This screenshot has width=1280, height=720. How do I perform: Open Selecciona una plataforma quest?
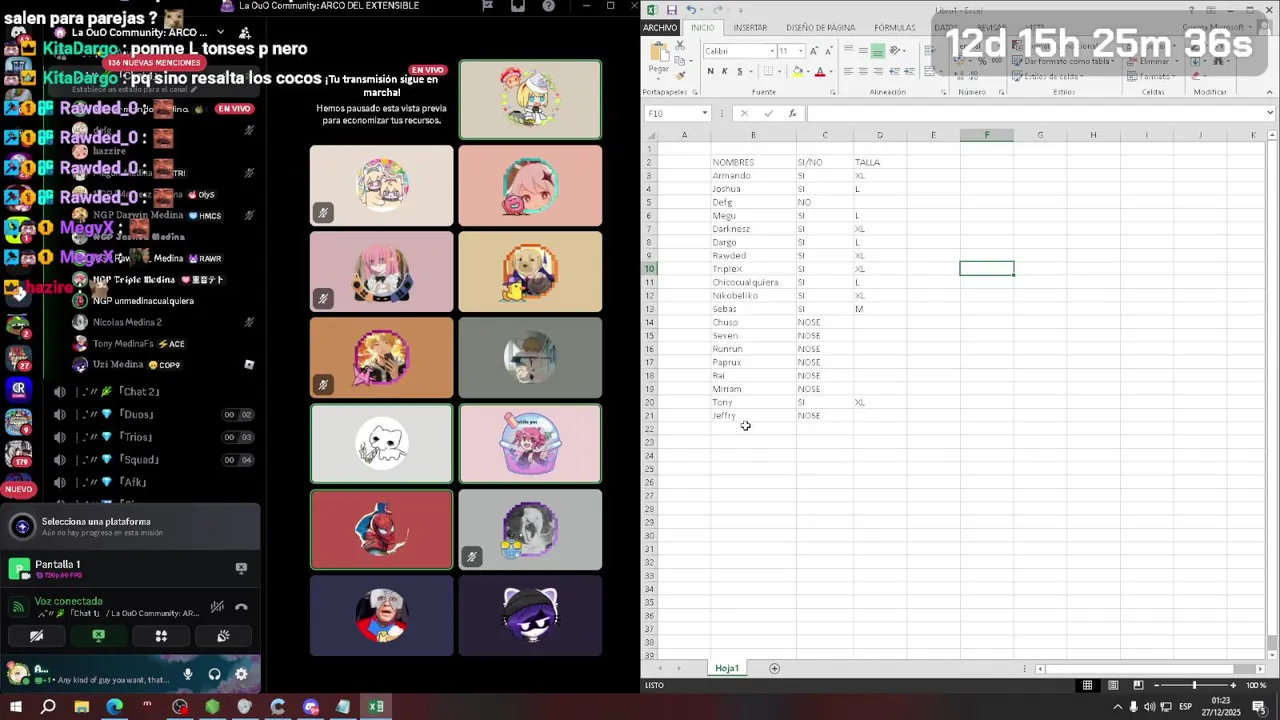pyautogui.click(x=130, y=526)
